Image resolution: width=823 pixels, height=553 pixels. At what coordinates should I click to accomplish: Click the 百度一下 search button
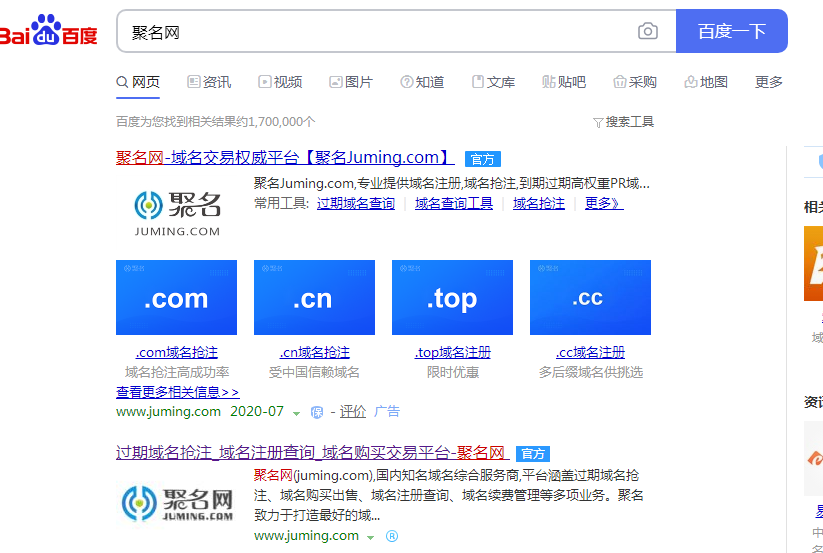[732, 31]
